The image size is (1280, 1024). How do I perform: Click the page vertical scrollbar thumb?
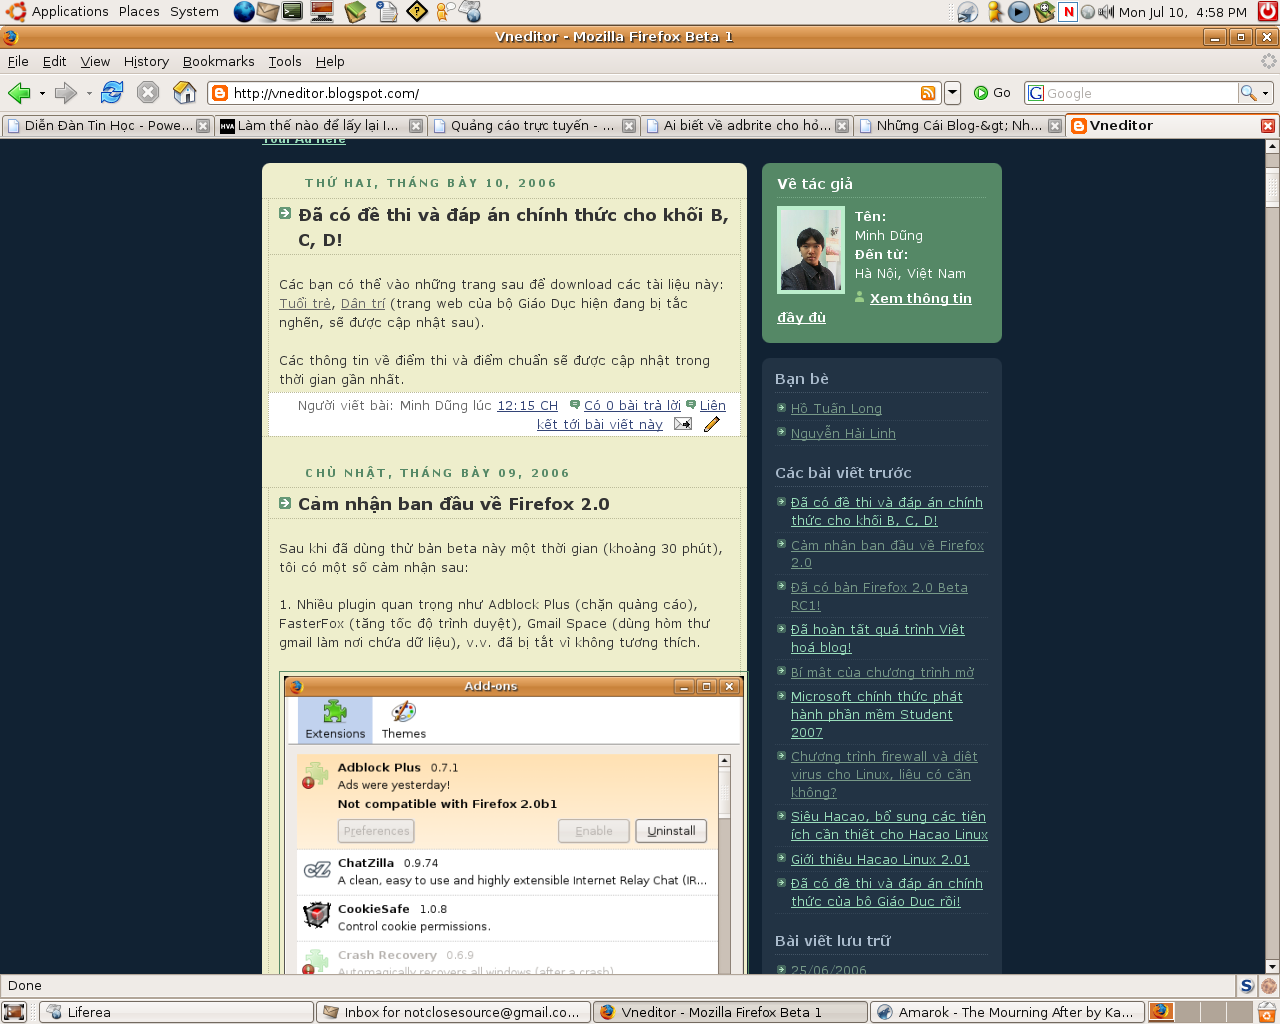point(1272,187)
